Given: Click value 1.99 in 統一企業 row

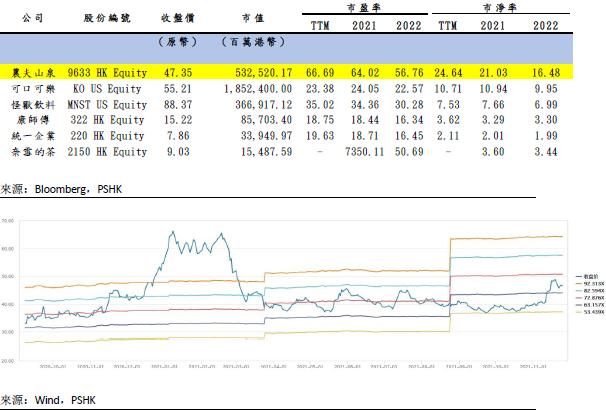Looking at the screenshot, I should click(546, 136).
